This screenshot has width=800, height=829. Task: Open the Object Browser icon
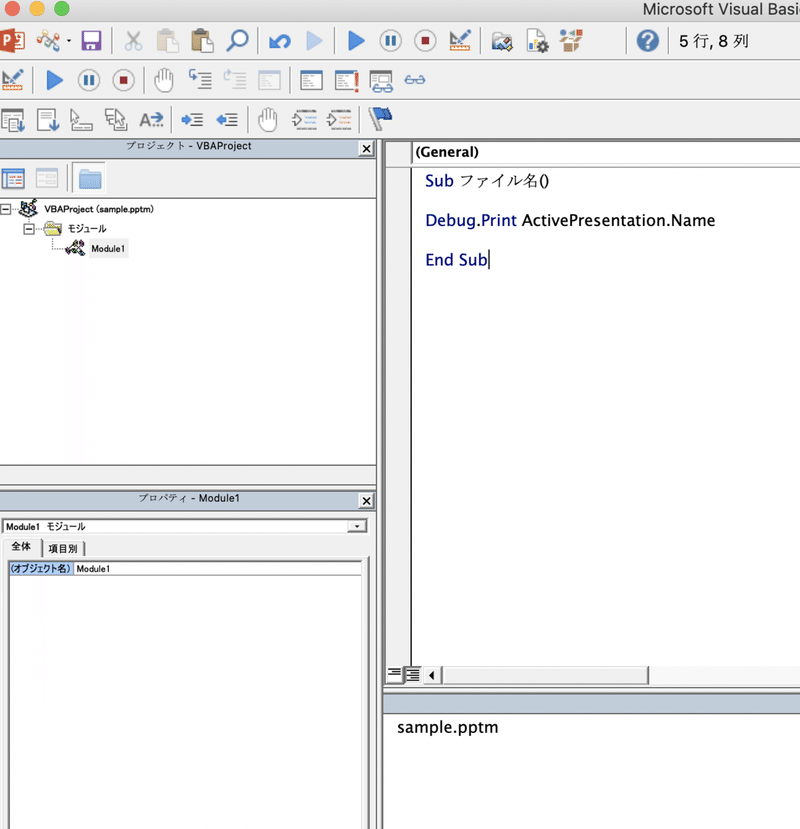[x=571, y=41]
